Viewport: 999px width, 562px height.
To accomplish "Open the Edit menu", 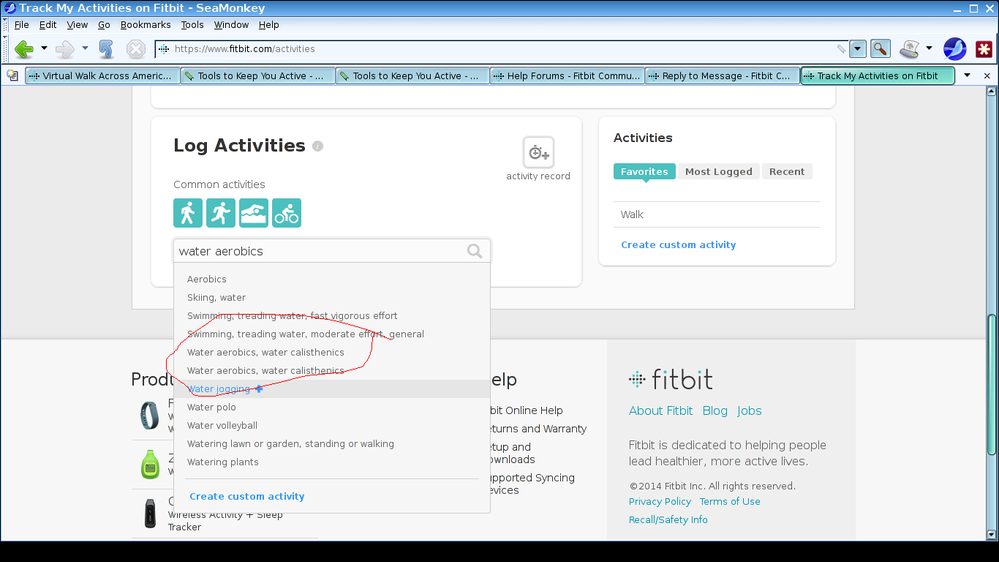I will [48, 25].
